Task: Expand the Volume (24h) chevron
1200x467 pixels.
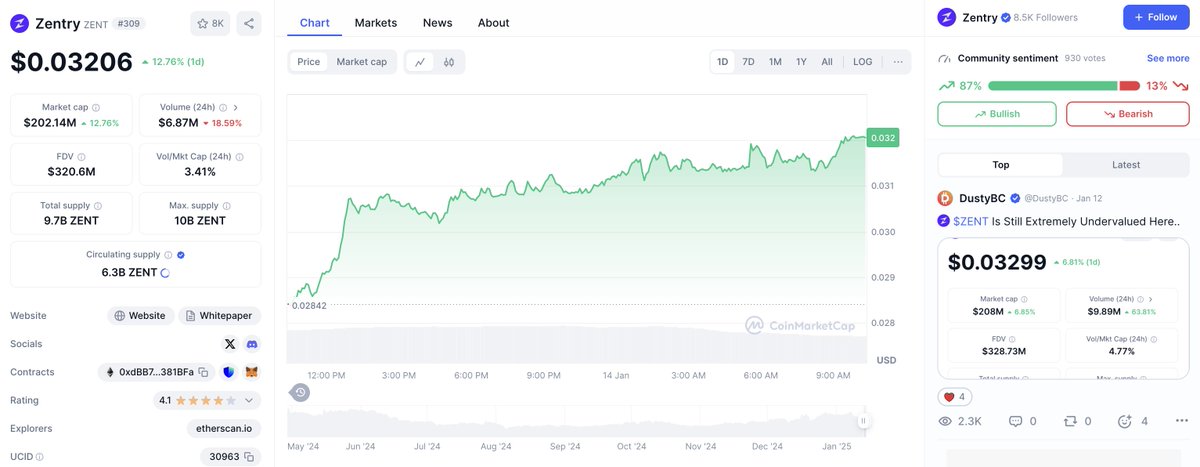Action: click(x=234, y=106)
